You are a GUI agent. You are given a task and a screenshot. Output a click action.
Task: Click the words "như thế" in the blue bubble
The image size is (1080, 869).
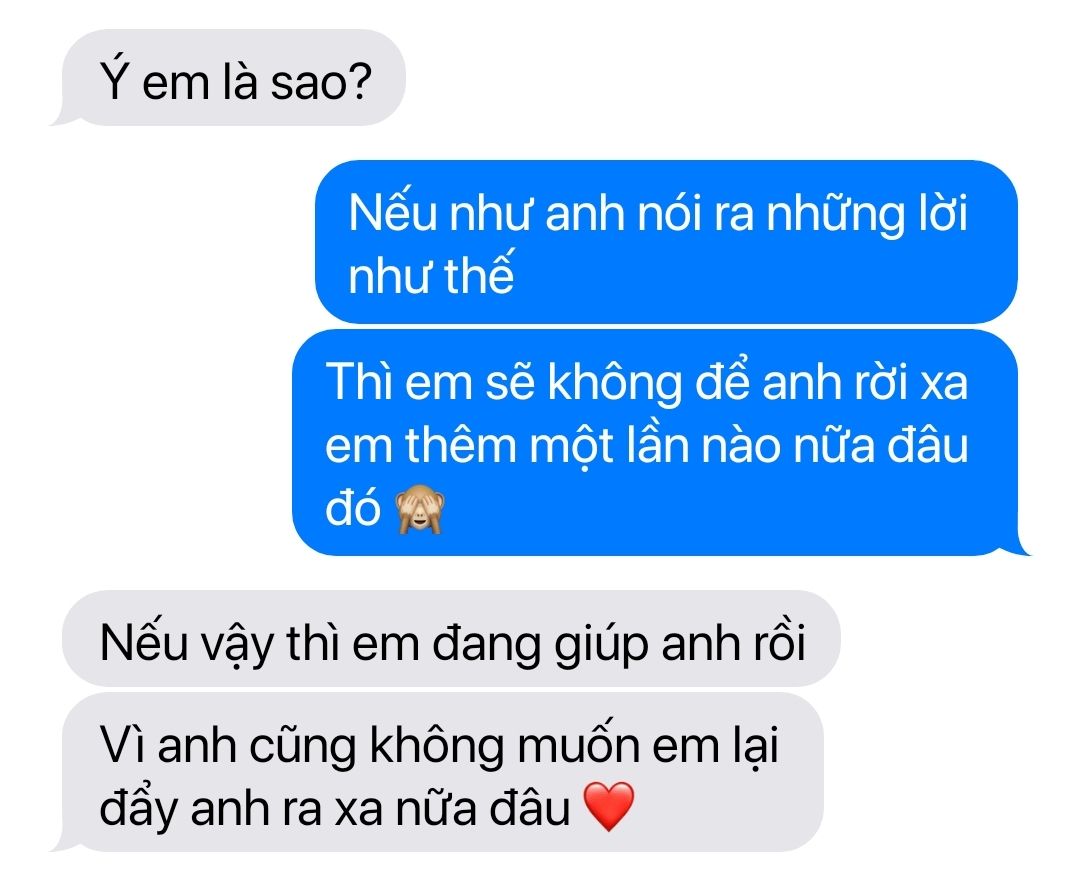tap(430, 275)
